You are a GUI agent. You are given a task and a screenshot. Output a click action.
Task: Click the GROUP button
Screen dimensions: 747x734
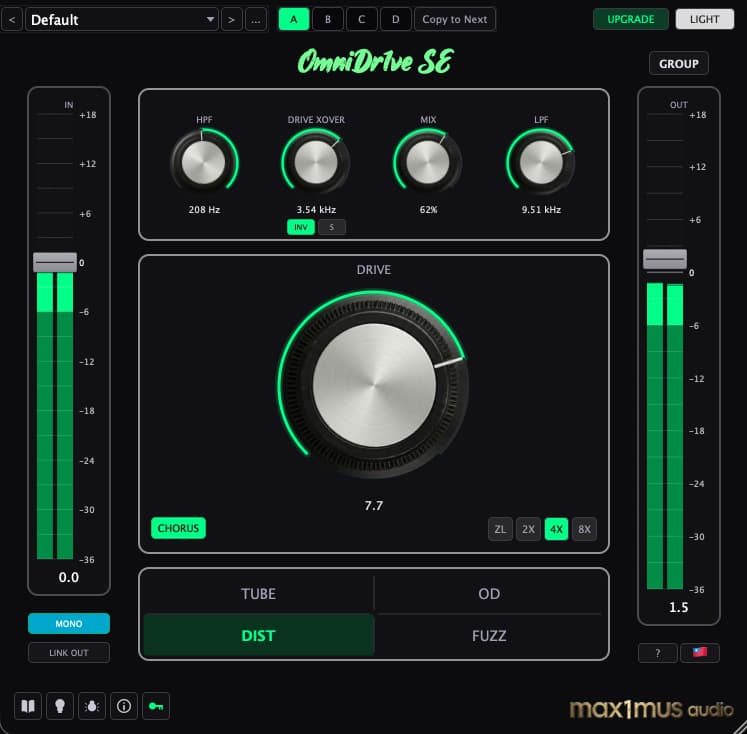679,63
